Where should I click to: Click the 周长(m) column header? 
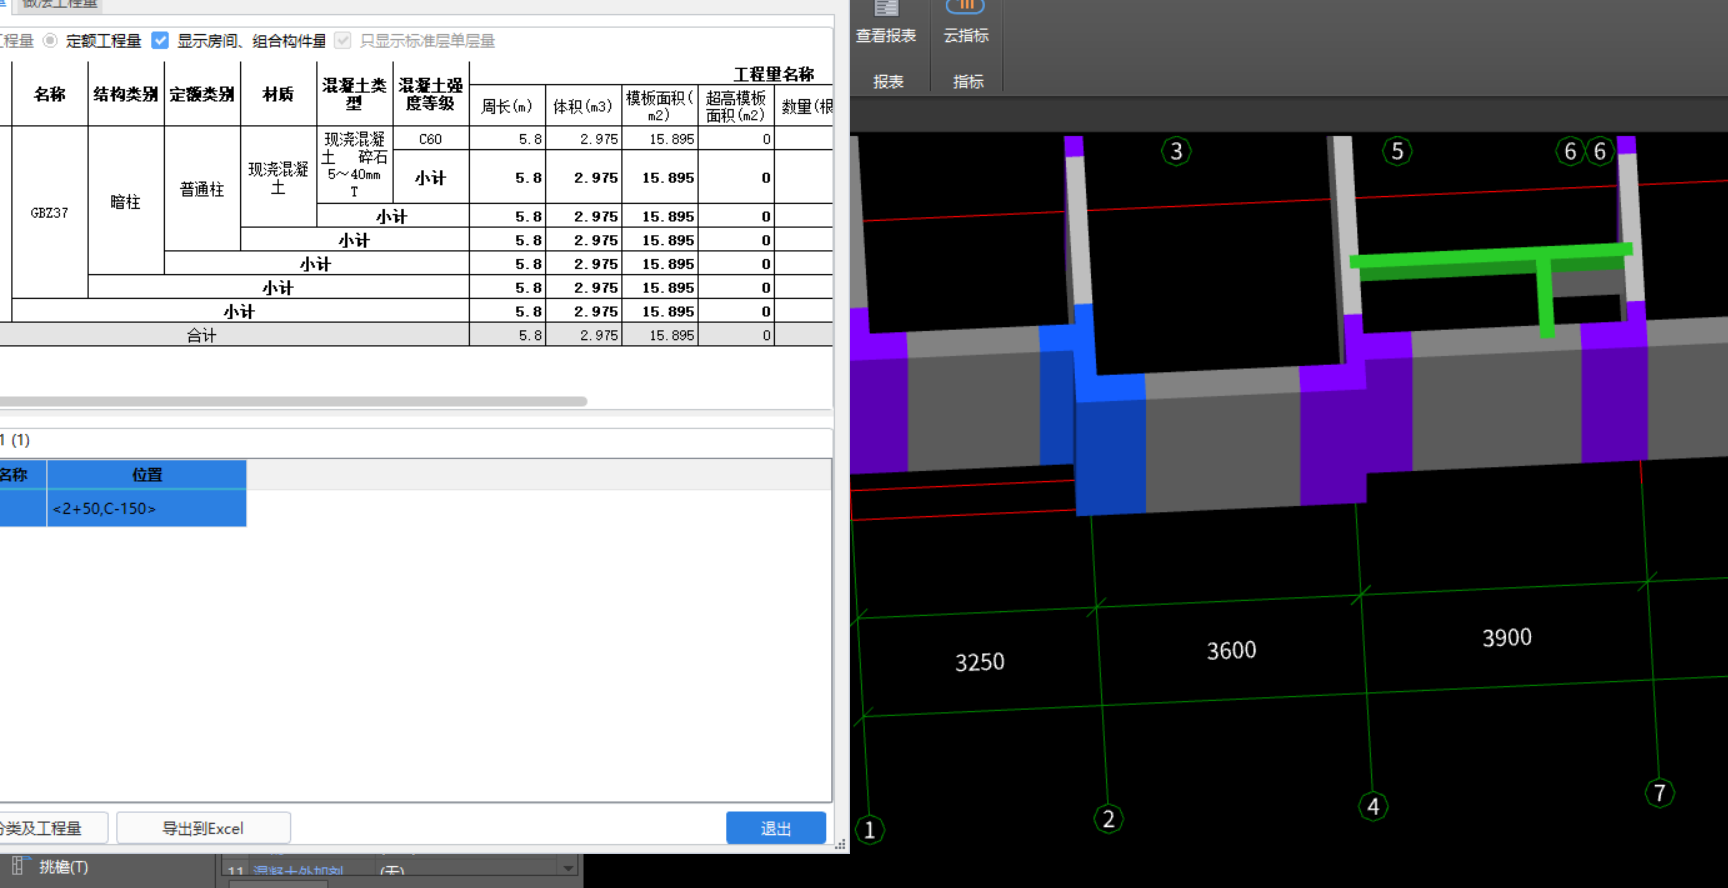[507, 106]
